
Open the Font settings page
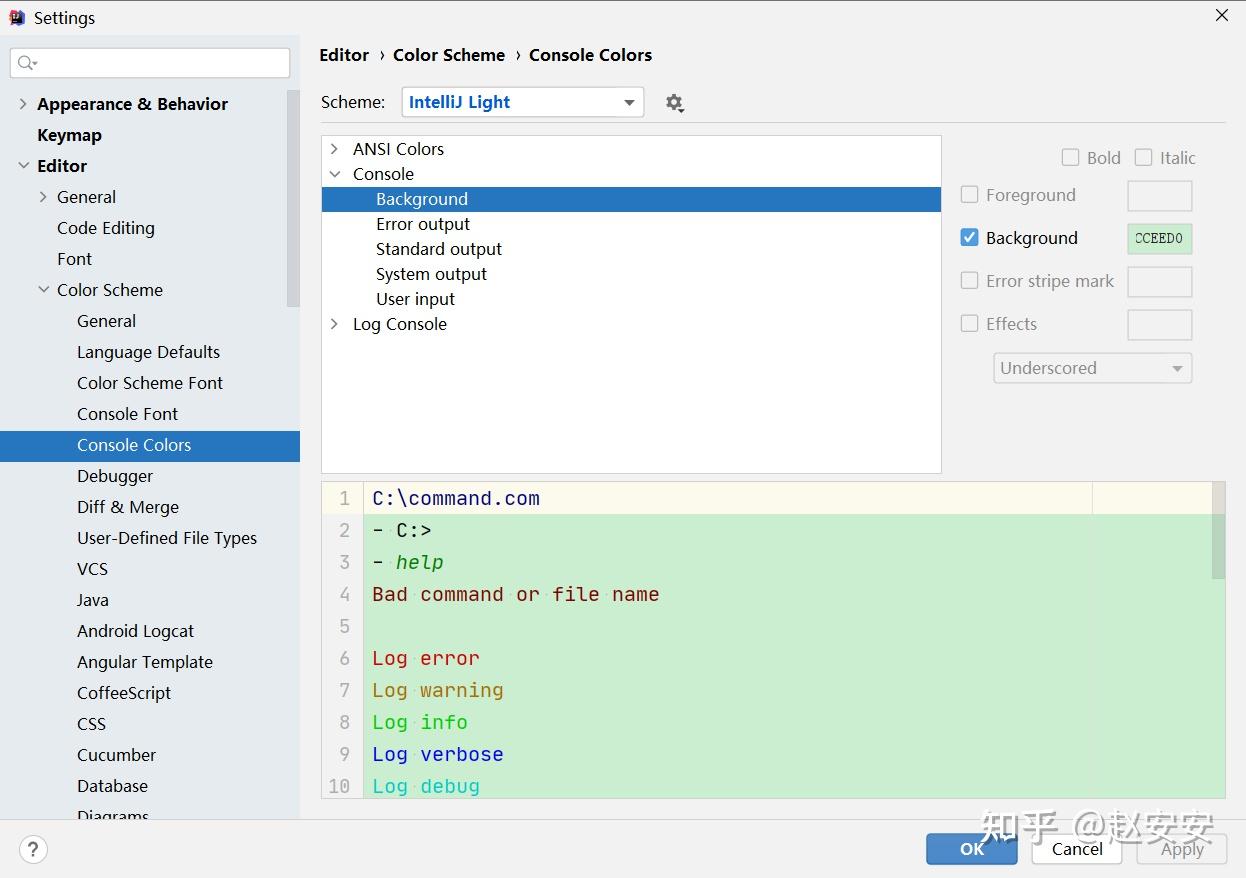point(74,259)
